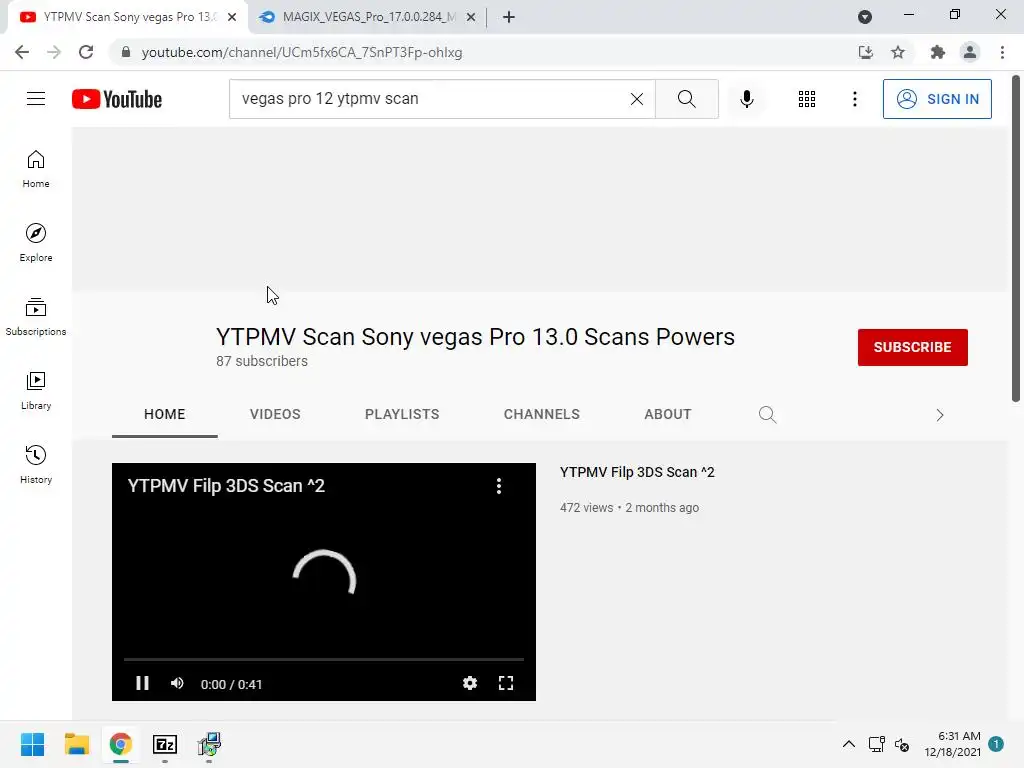Click the '87 subscribers' text
1024x768 pixels.
pos(262,361)
